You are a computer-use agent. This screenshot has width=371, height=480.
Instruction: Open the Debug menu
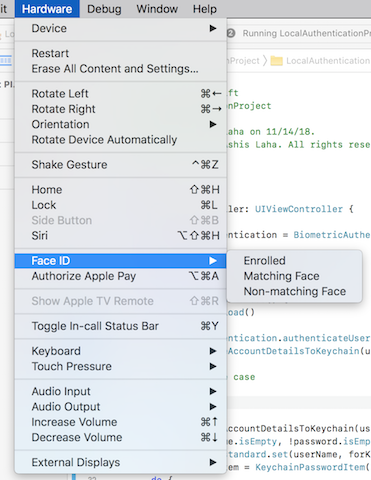click(x=104, y=9)
